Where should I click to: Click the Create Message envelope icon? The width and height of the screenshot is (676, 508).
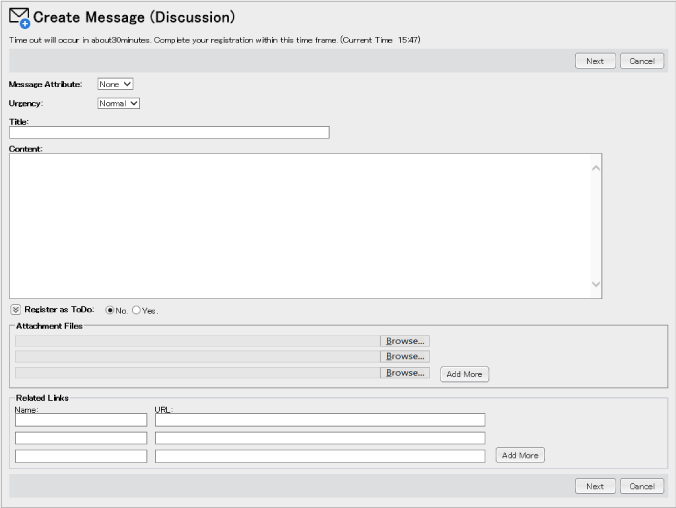19,18
